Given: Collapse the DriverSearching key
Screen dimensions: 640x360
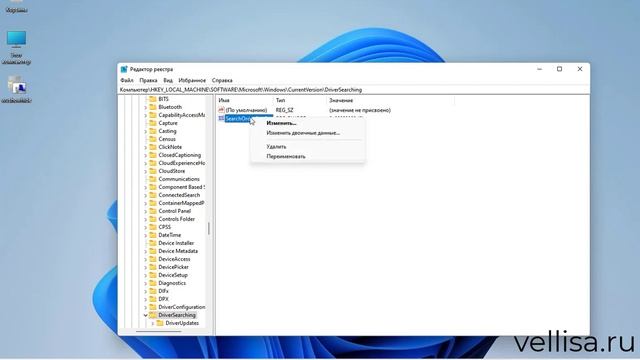Looking at the screenshot, I should tap(146, 315).
